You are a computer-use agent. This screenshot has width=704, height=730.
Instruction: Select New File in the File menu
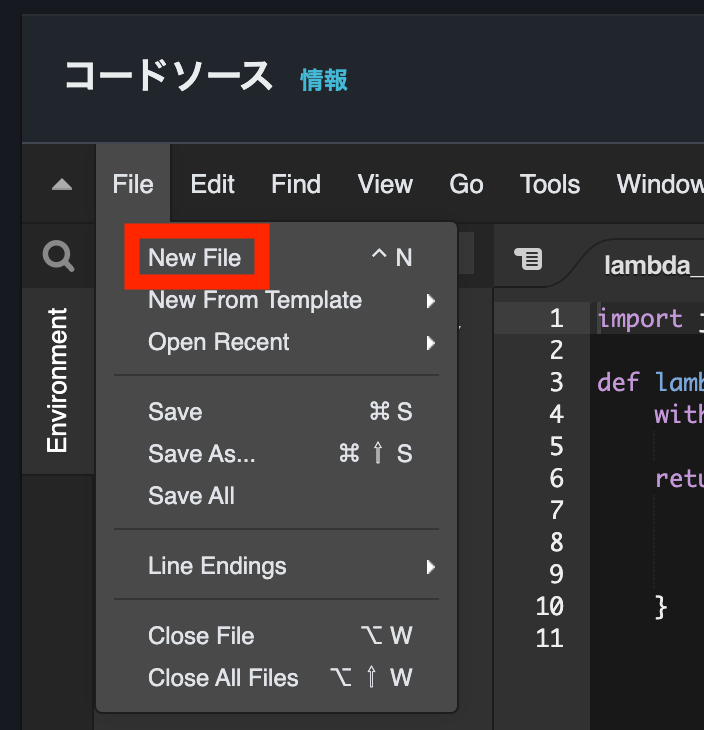tap(195, 258)
